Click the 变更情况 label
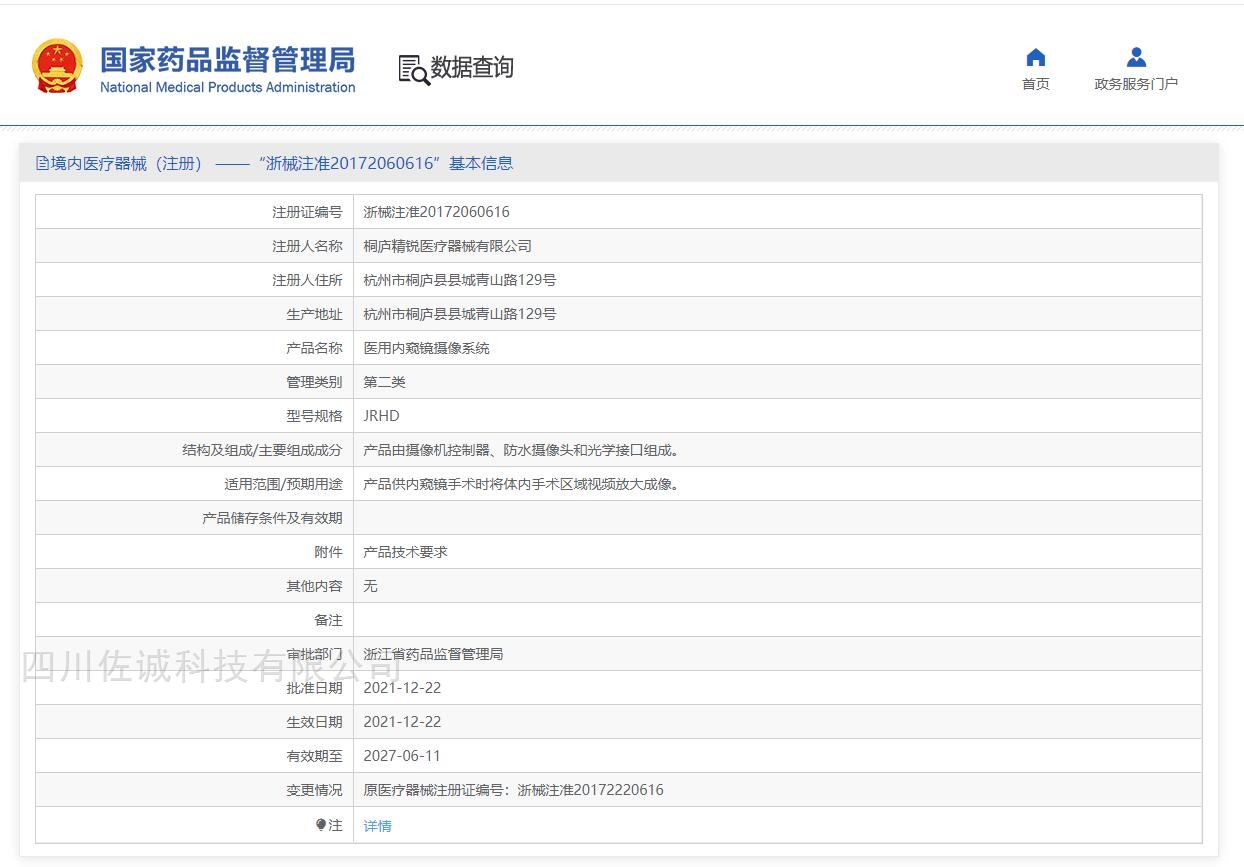1244x867 pixels. [x=314, y=790]
